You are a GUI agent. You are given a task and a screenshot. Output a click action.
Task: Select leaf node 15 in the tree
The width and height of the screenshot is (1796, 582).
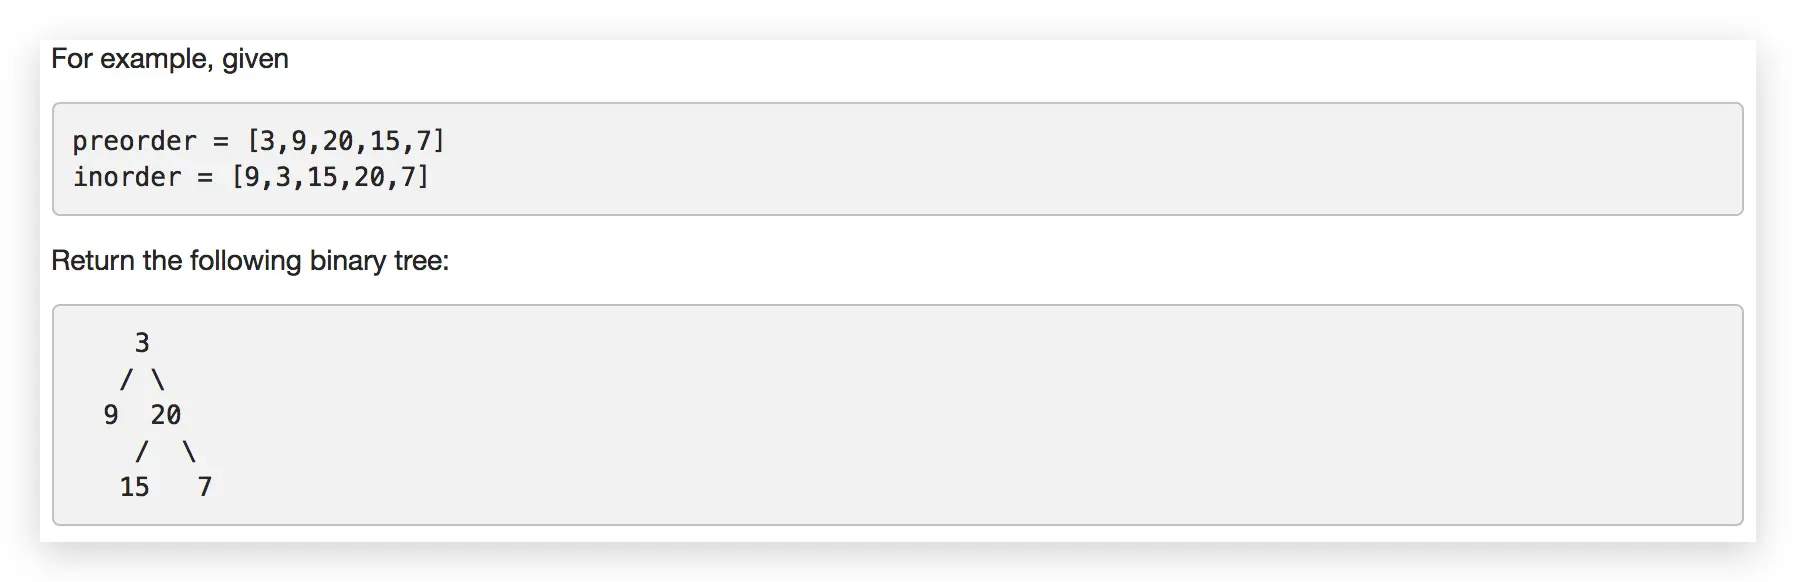(x=134, y=487)
